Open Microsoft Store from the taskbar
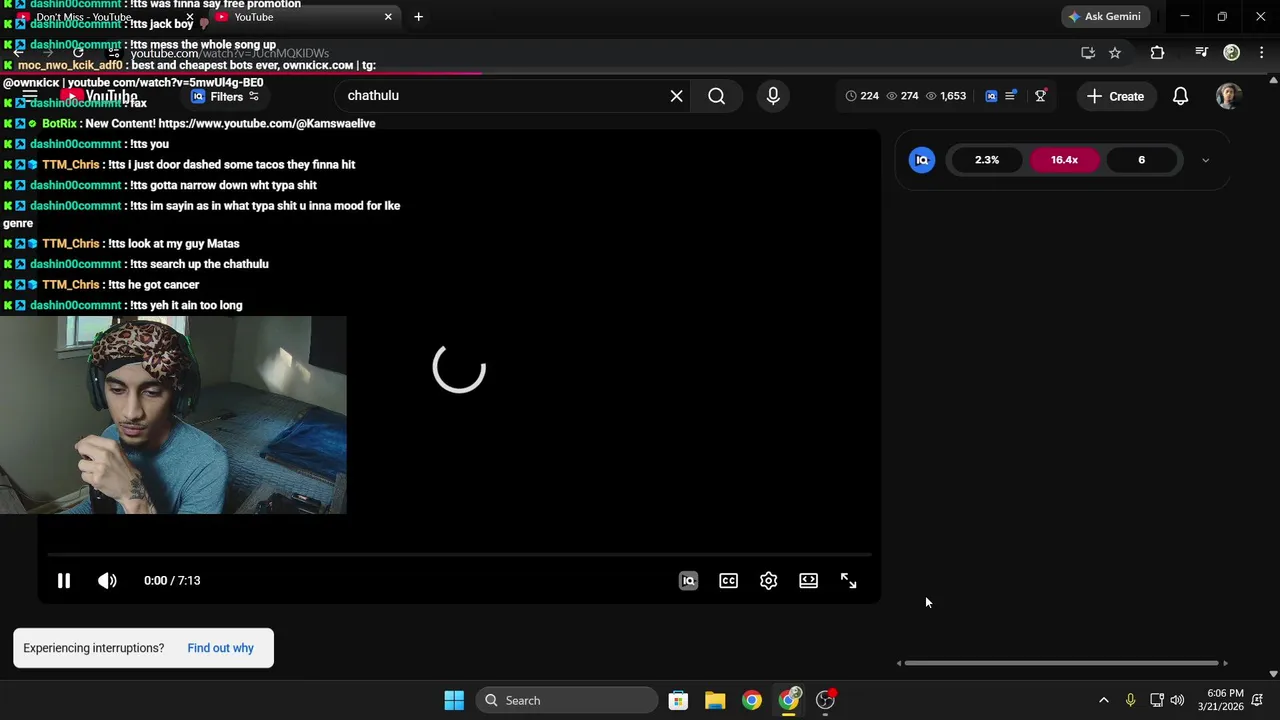Viewport: 1280px width, 720px height. point(678,700)
